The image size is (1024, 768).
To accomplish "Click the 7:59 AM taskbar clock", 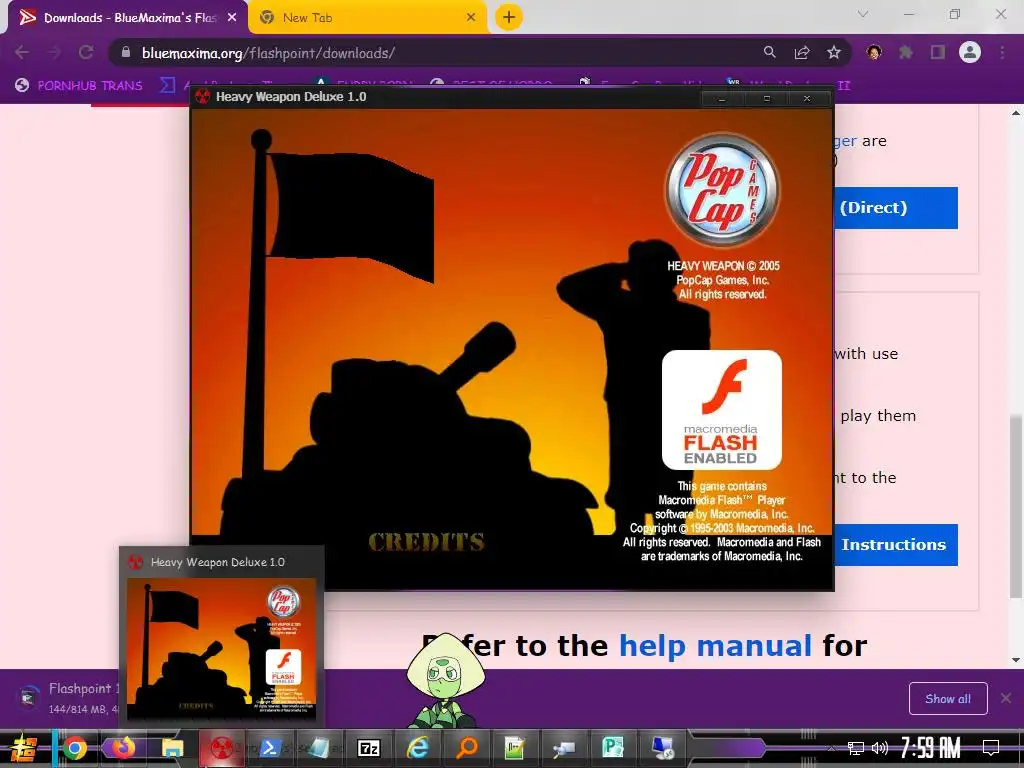I will [x=931, y=748].
